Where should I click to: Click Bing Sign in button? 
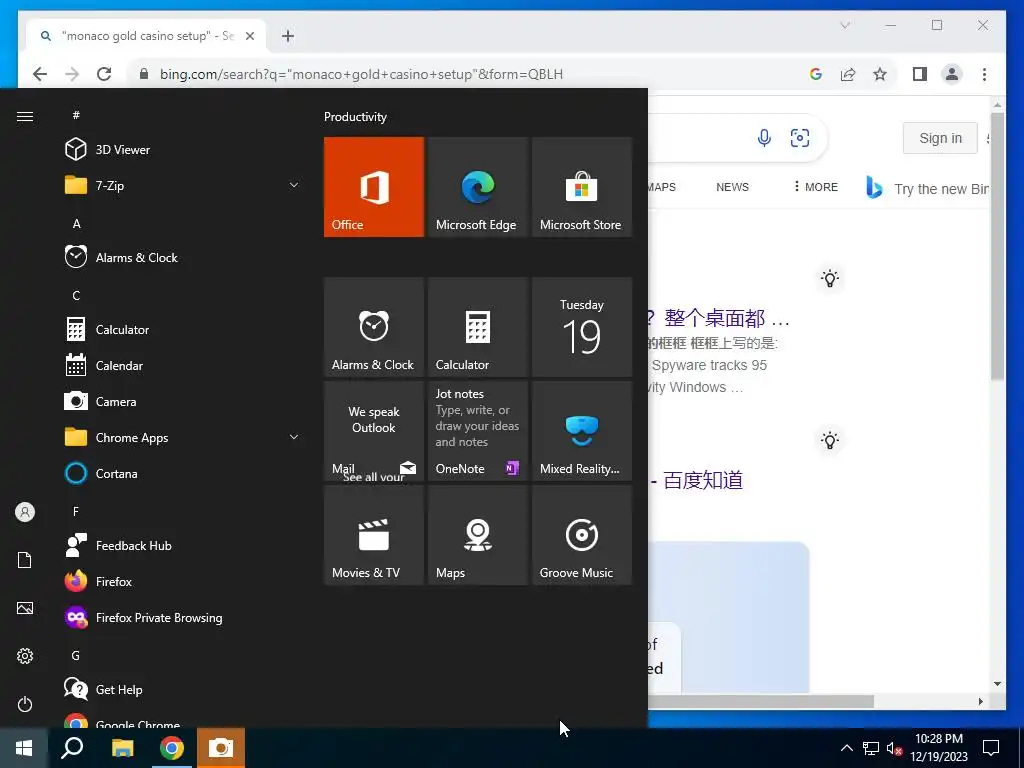coord(940,138)
